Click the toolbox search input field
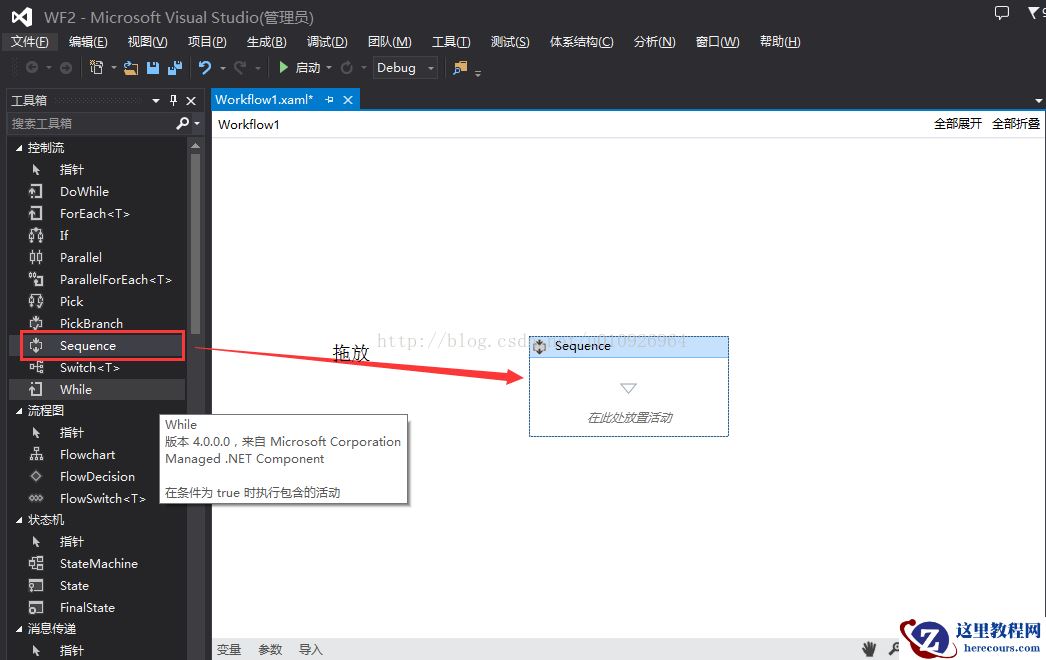The height and width of the screenshot is (660, 1046). [90, 123]
